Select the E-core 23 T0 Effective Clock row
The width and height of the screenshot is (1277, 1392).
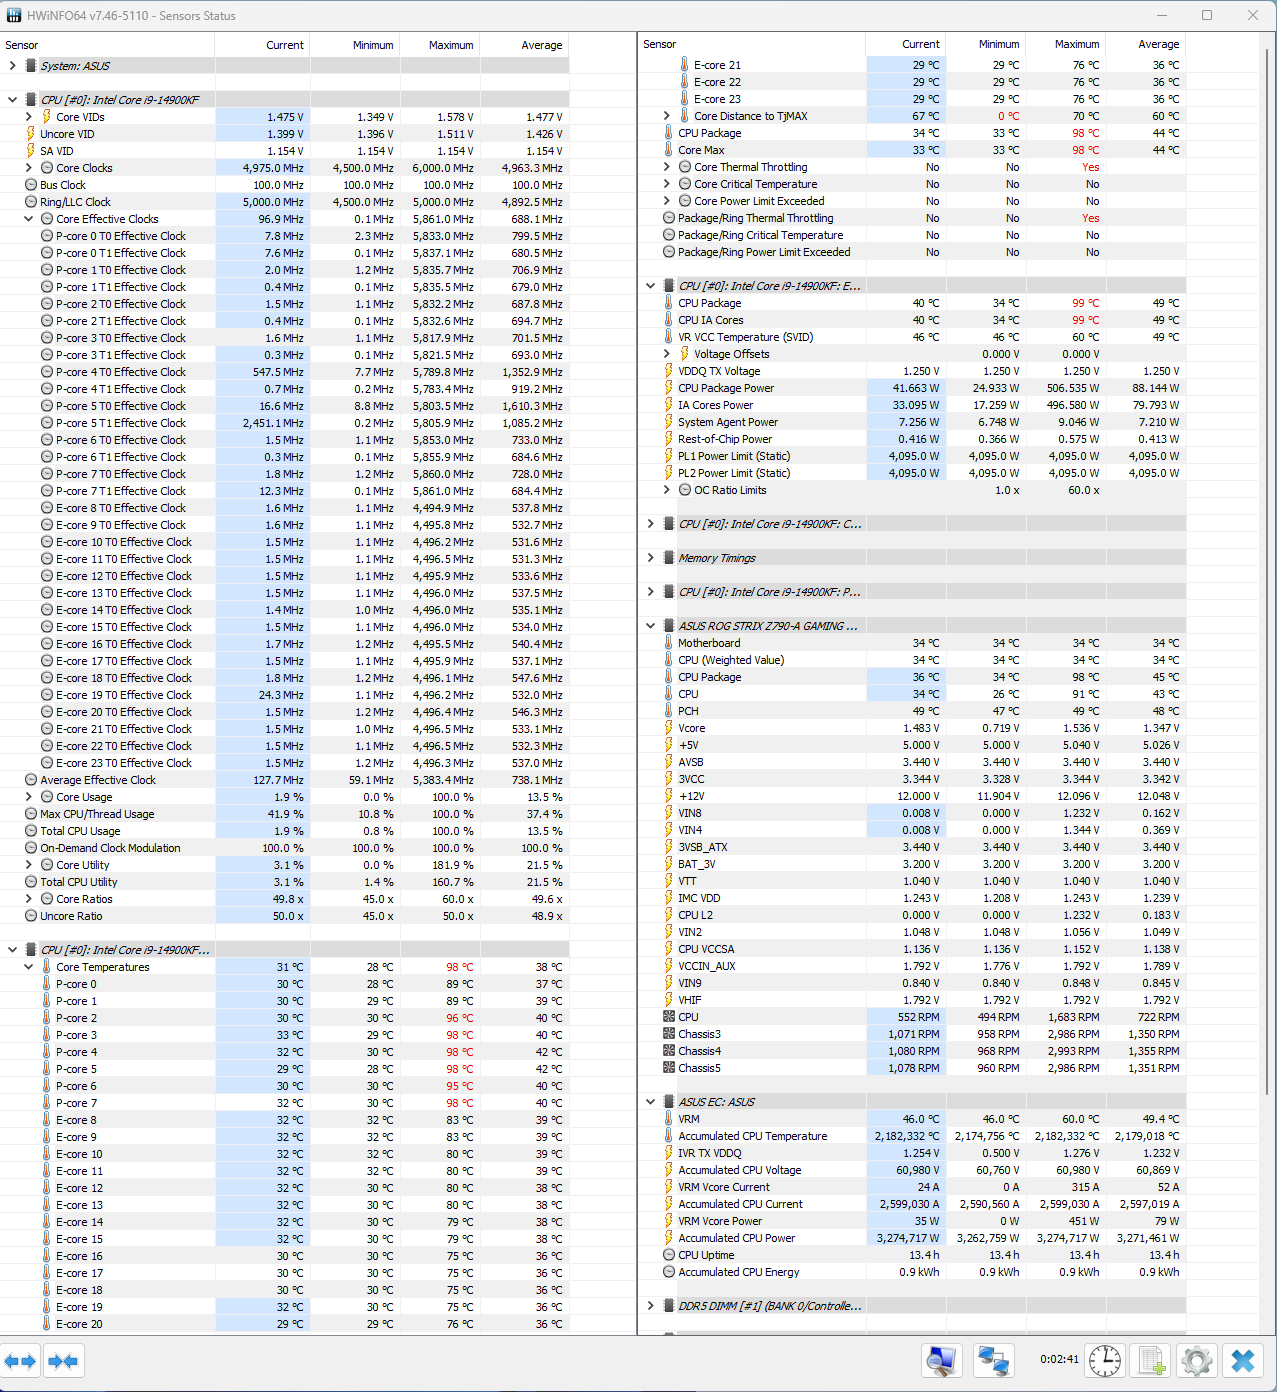[x=284, y=763]
